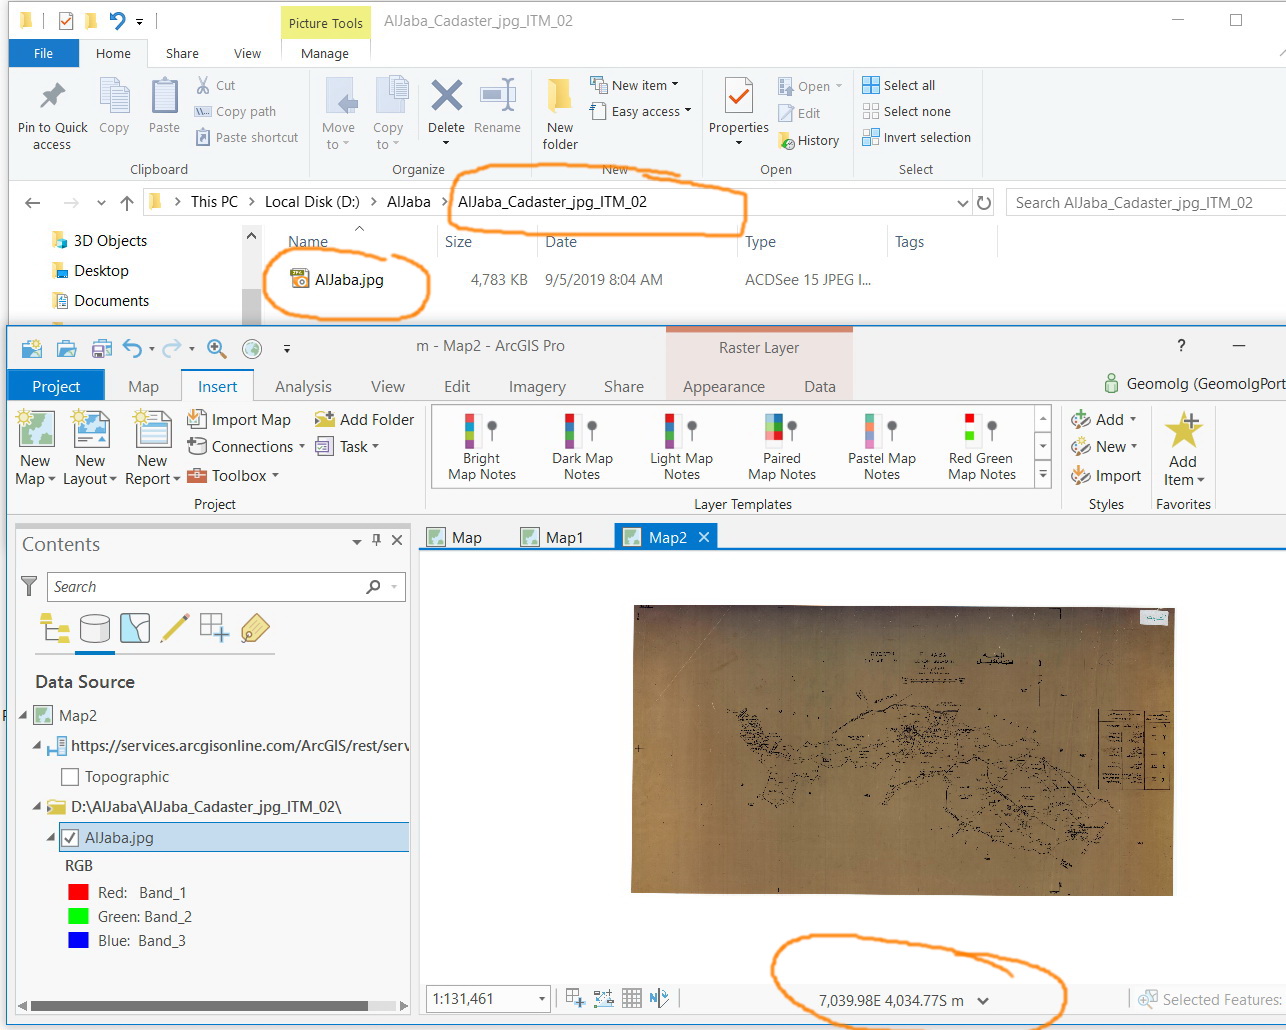Image resolution: width=1286 pixels, height=1030 pixels.
Task: Switch Contents to List By Drawing Order
Action: point(54,628)
